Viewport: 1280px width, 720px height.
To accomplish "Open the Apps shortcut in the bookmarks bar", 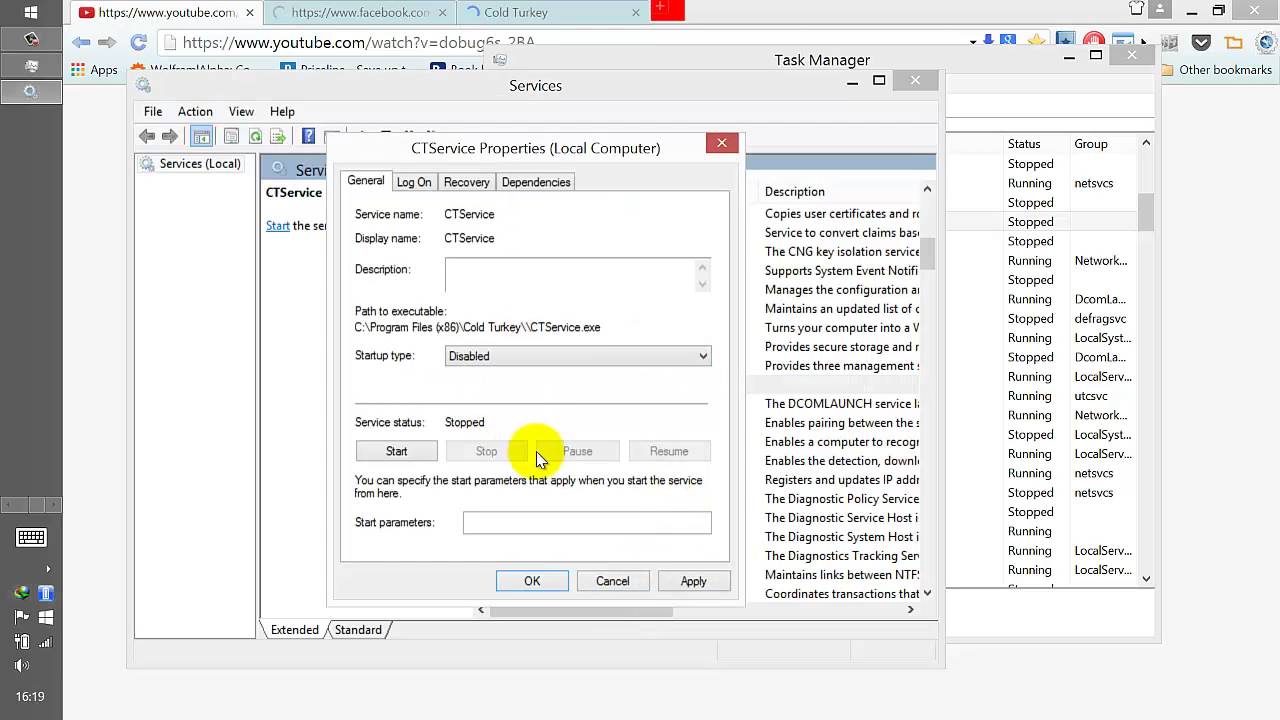I will pos(95,70).
